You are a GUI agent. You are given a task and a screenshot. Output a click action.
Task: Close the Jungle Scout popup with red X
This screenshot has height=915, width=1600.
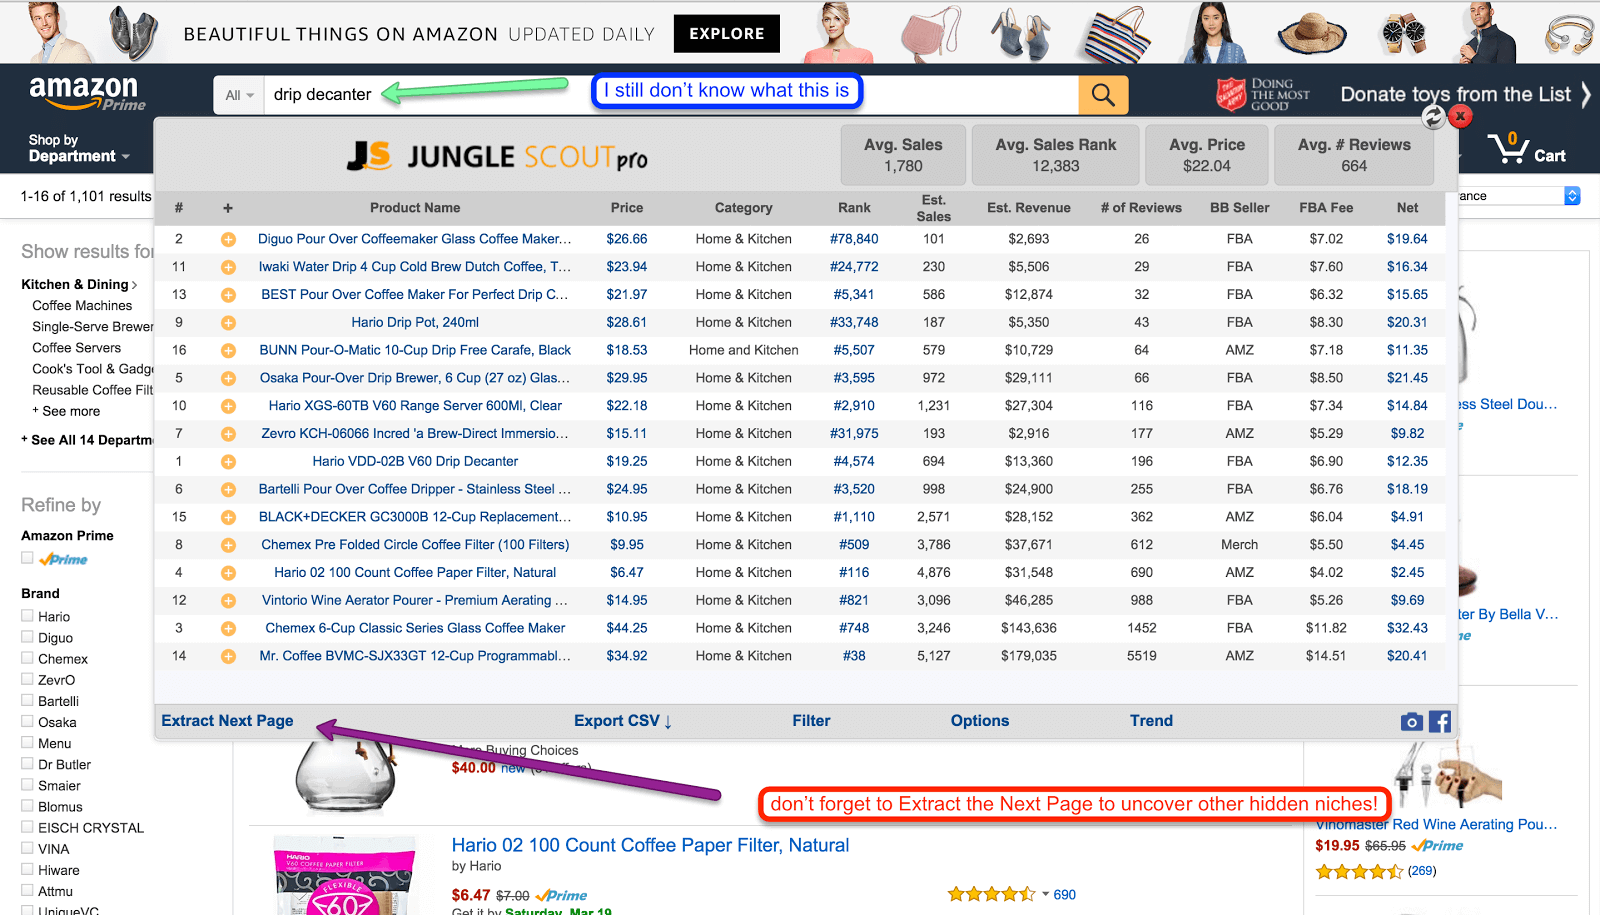[1460, 116]
